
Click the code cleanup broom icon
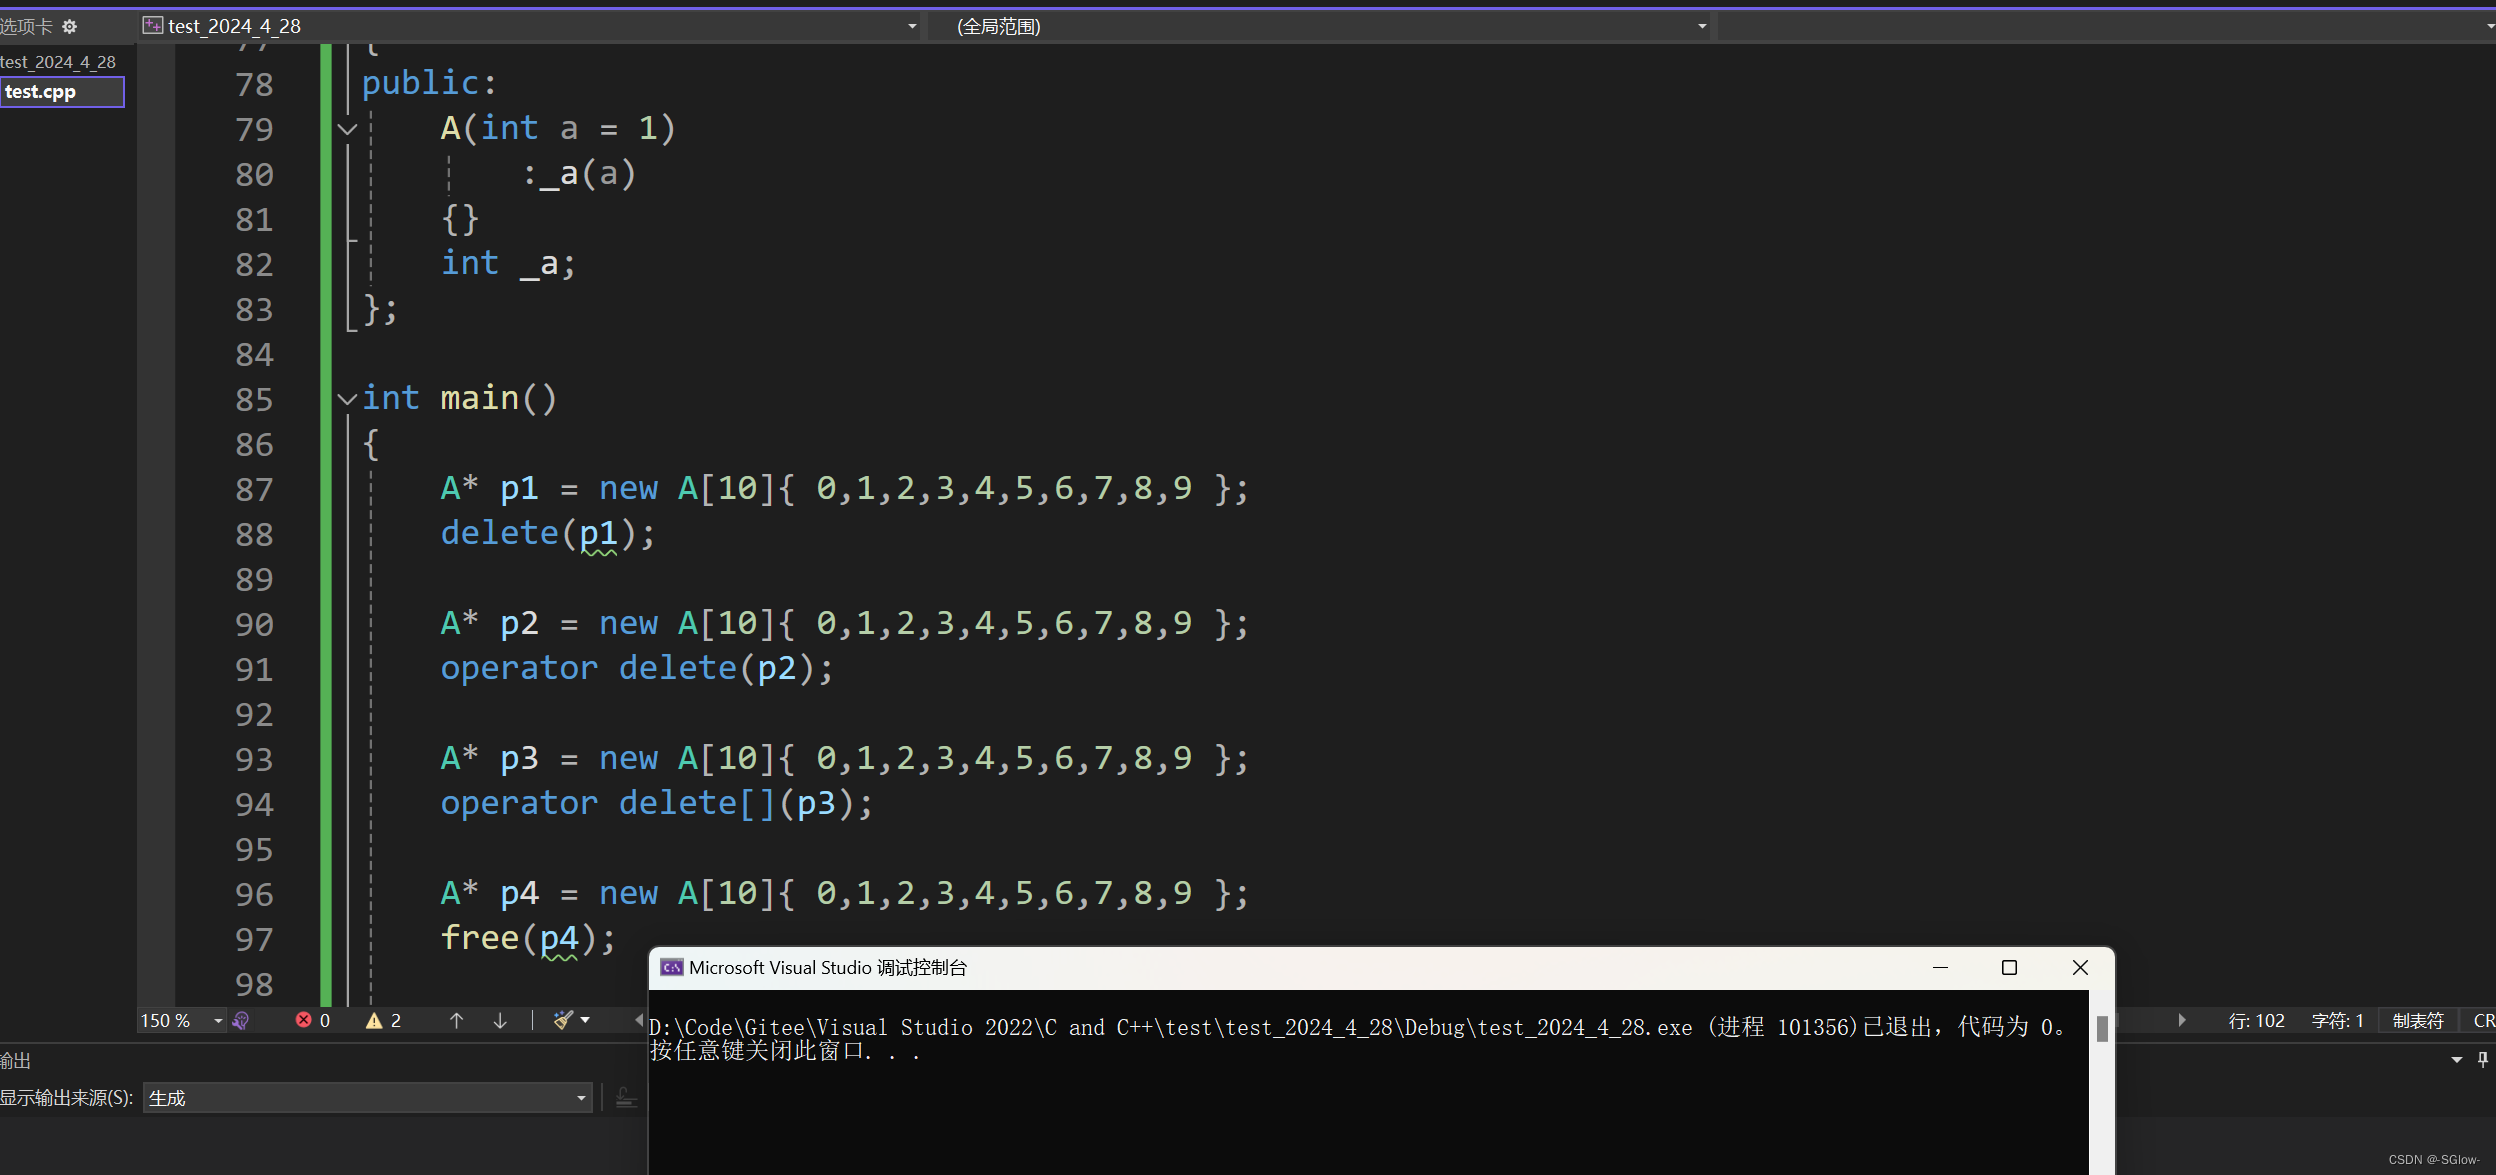tap(563, 1020)
